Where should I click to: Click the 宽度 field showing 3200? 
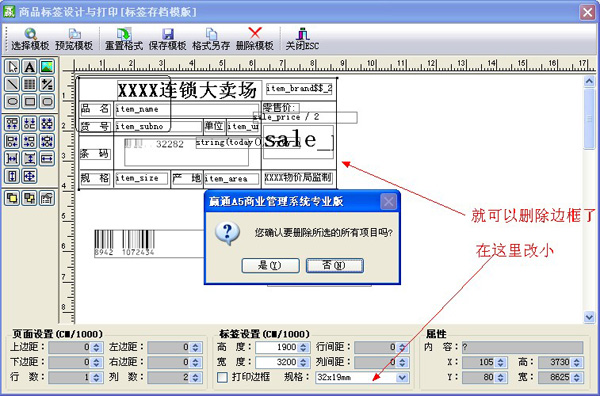coord(282,362)
